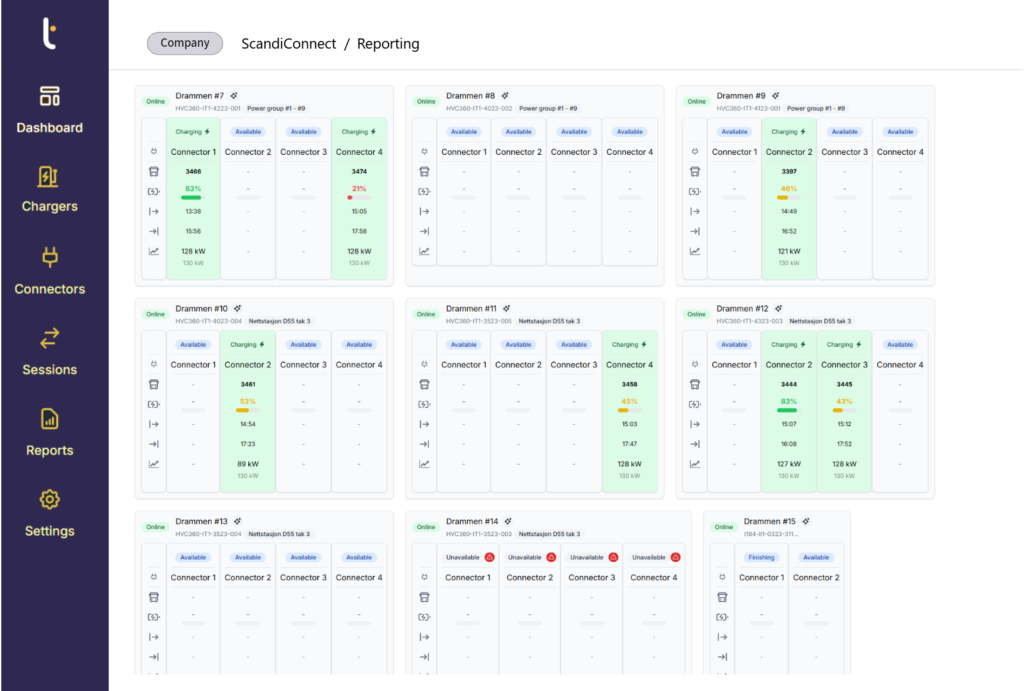1024x691 pixels.
Task: Open the Connectors section
Action: (x=50, y=271)
